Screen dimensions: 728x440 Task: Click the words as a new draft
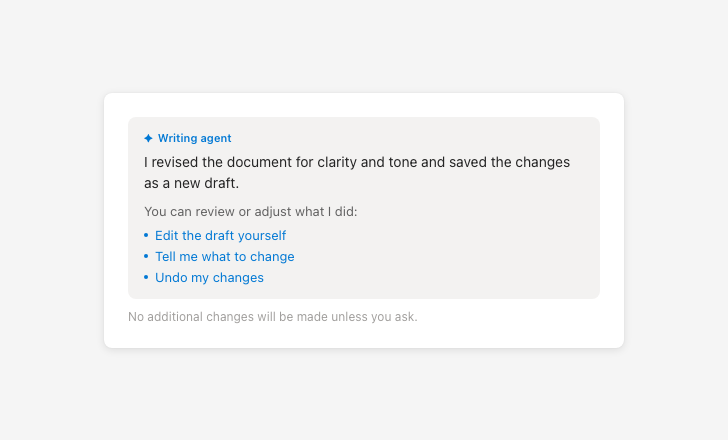[191, 184]
